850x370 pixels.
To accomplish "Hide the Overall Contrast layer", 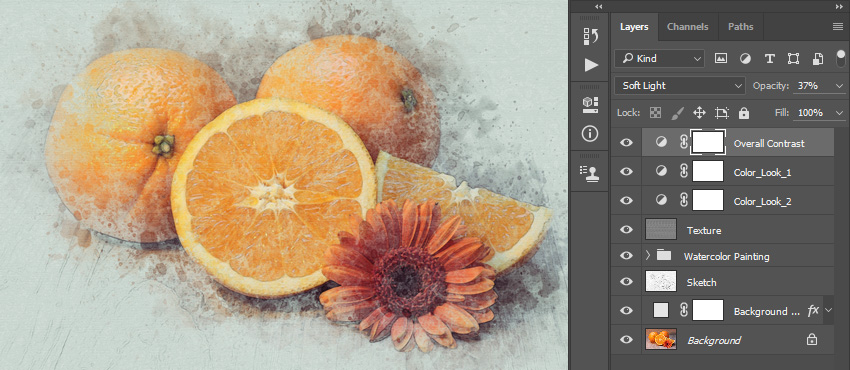I will tap(626, 142).
